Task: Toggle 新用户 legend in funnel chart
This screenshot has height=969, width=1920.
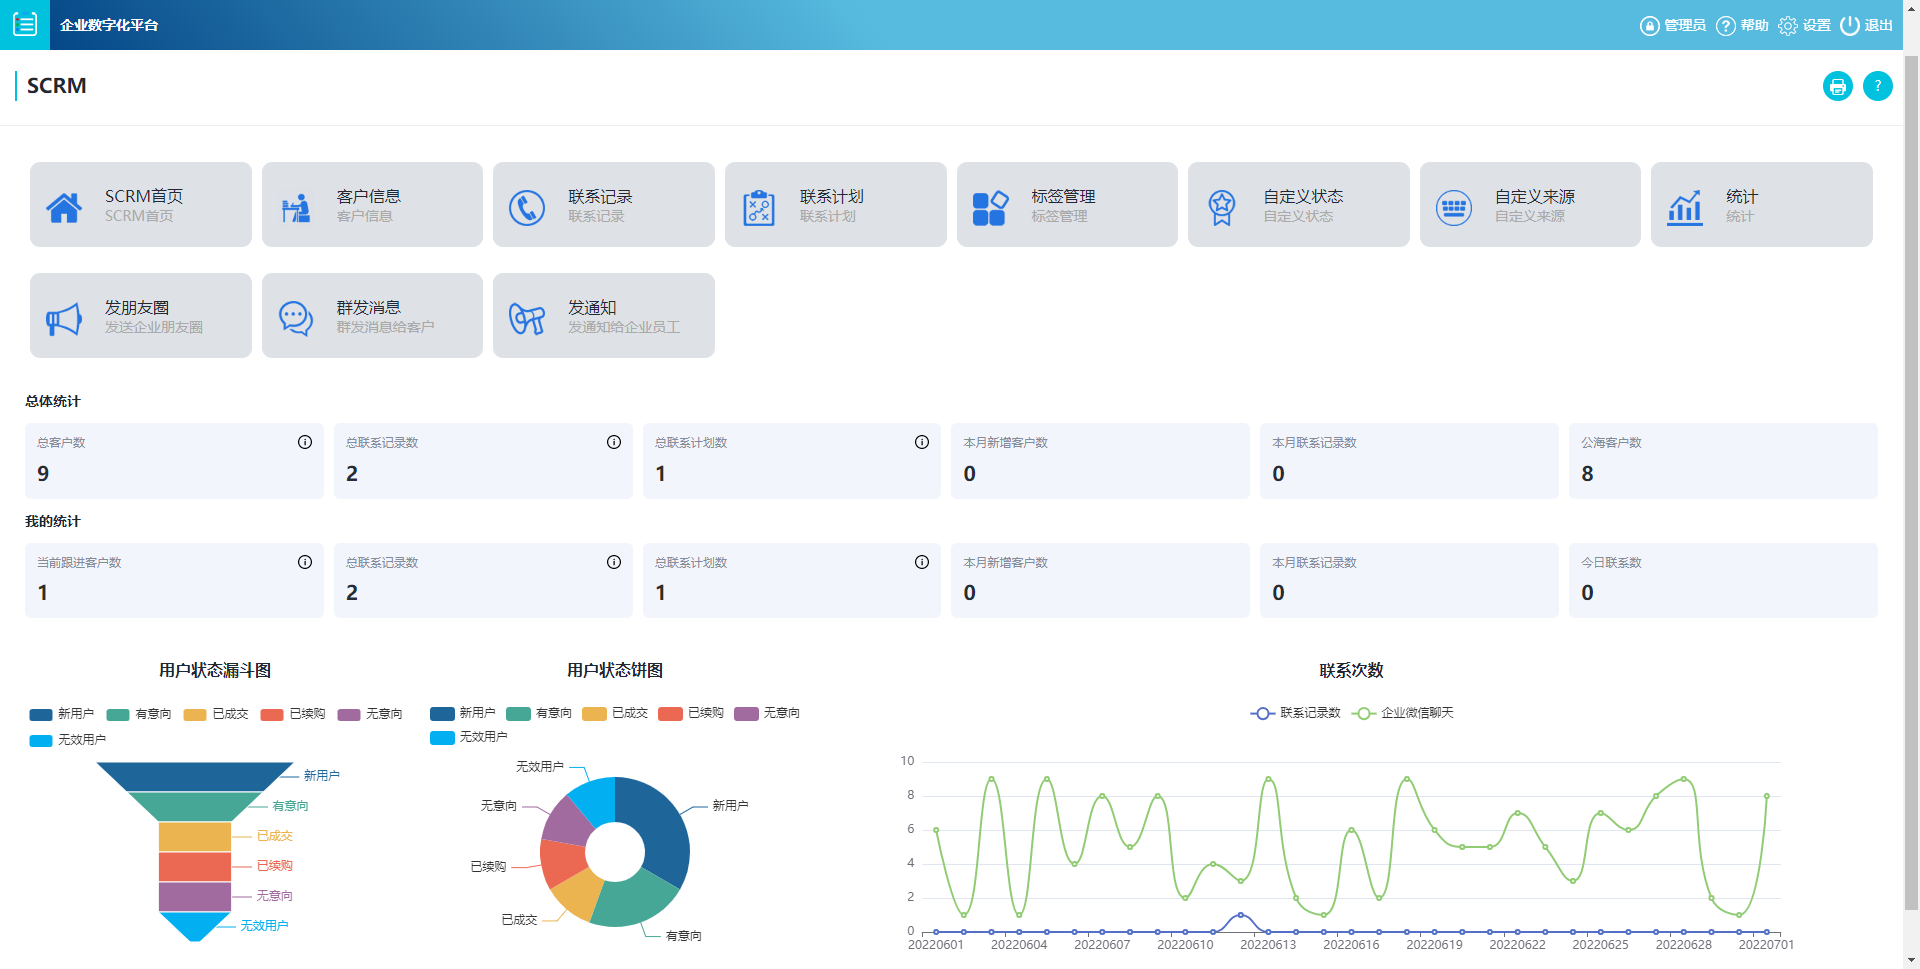Action: pyautogui.click(x=62, y=714)
